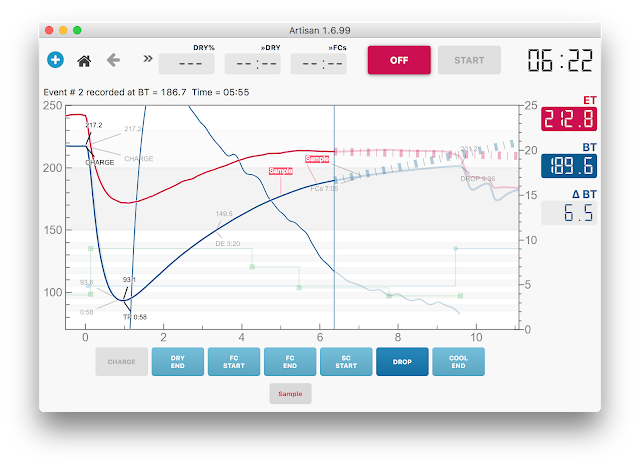Expand toolbar with double chevron icon
The image size is (640, 468).
coord(148,58)
